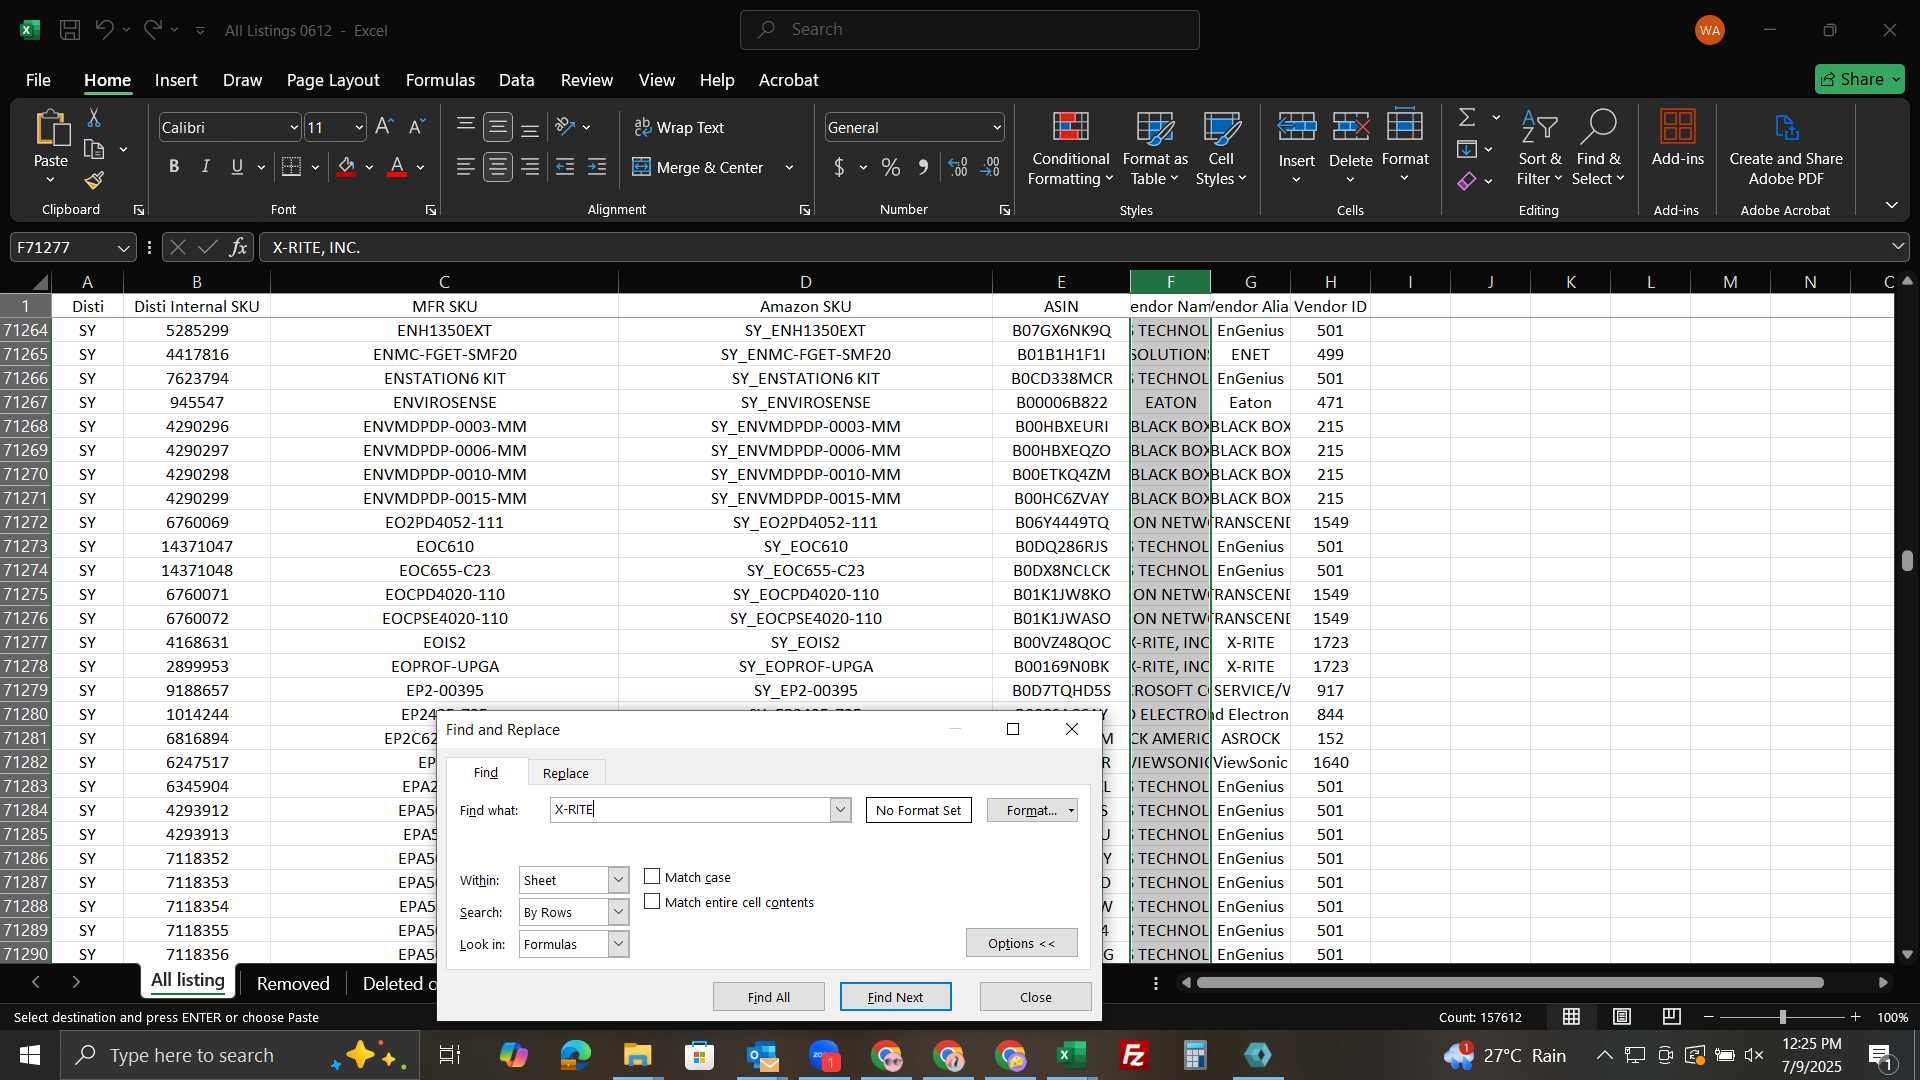Enable Match entire cell contents checkbox

[652, 902]
